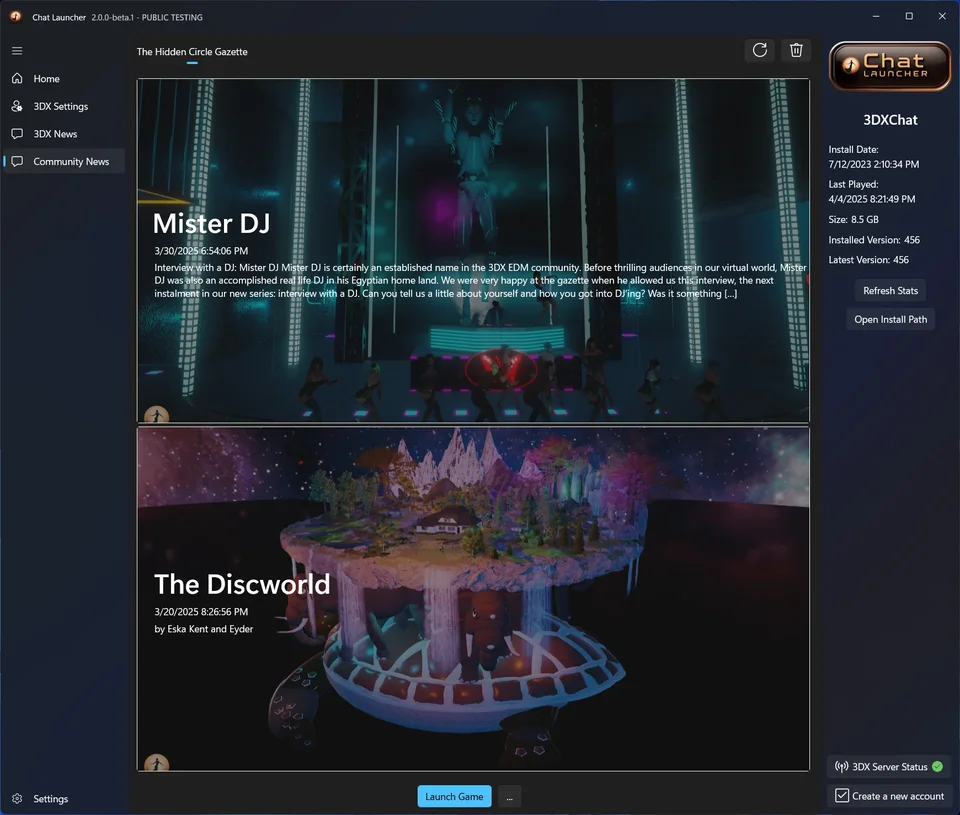Click date 3/30/2025 6:54:06 PM

coord(201,251)
